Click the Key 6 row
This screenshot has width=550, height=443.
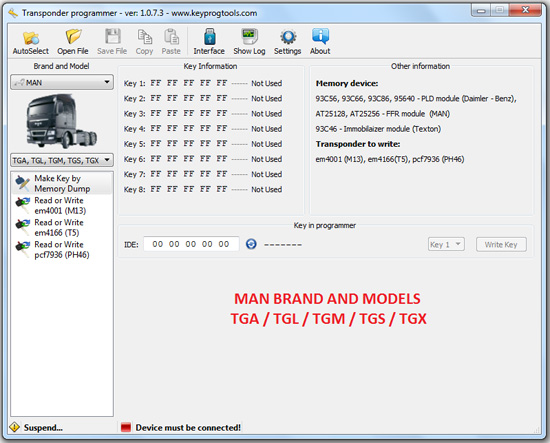pyautogui.click(x=203, y=159)
